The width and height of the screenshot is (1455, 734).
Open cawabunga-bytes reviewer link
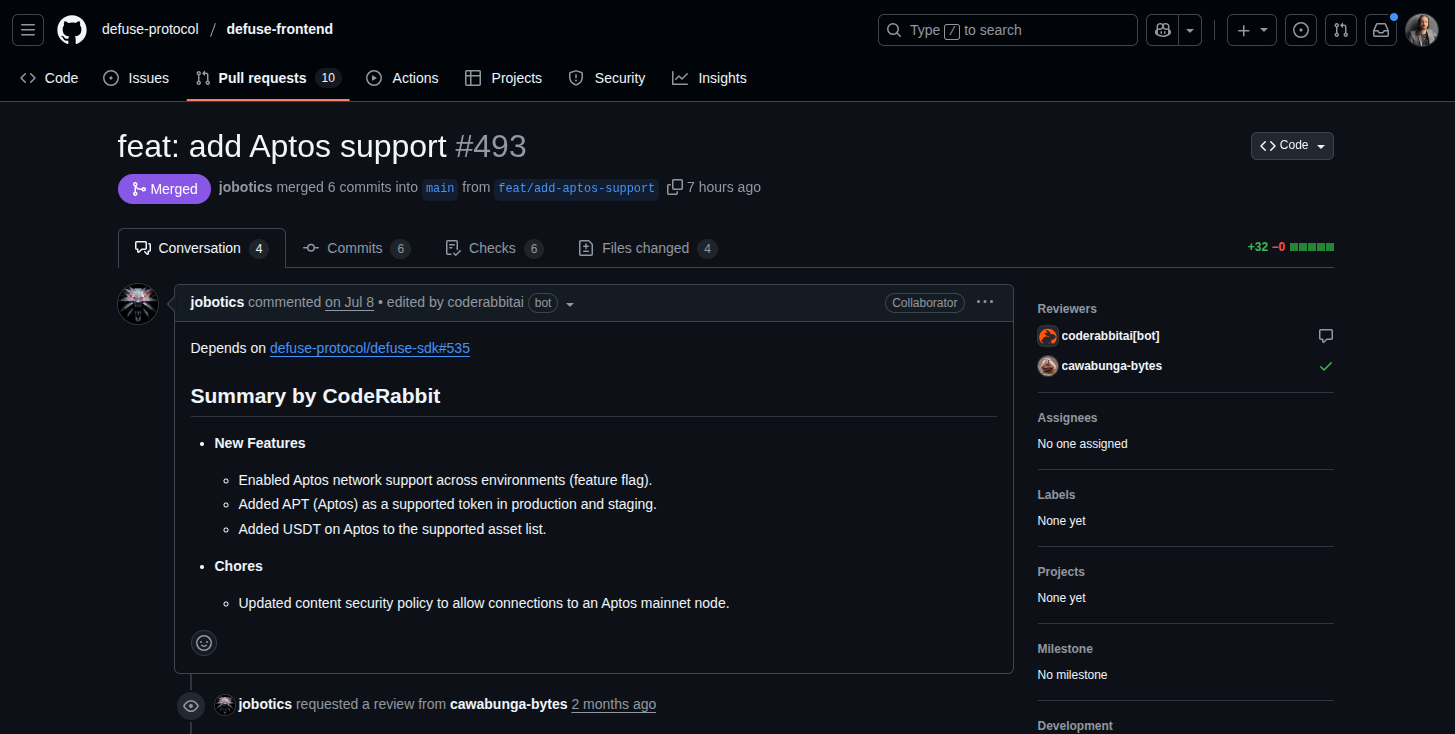1112,366
